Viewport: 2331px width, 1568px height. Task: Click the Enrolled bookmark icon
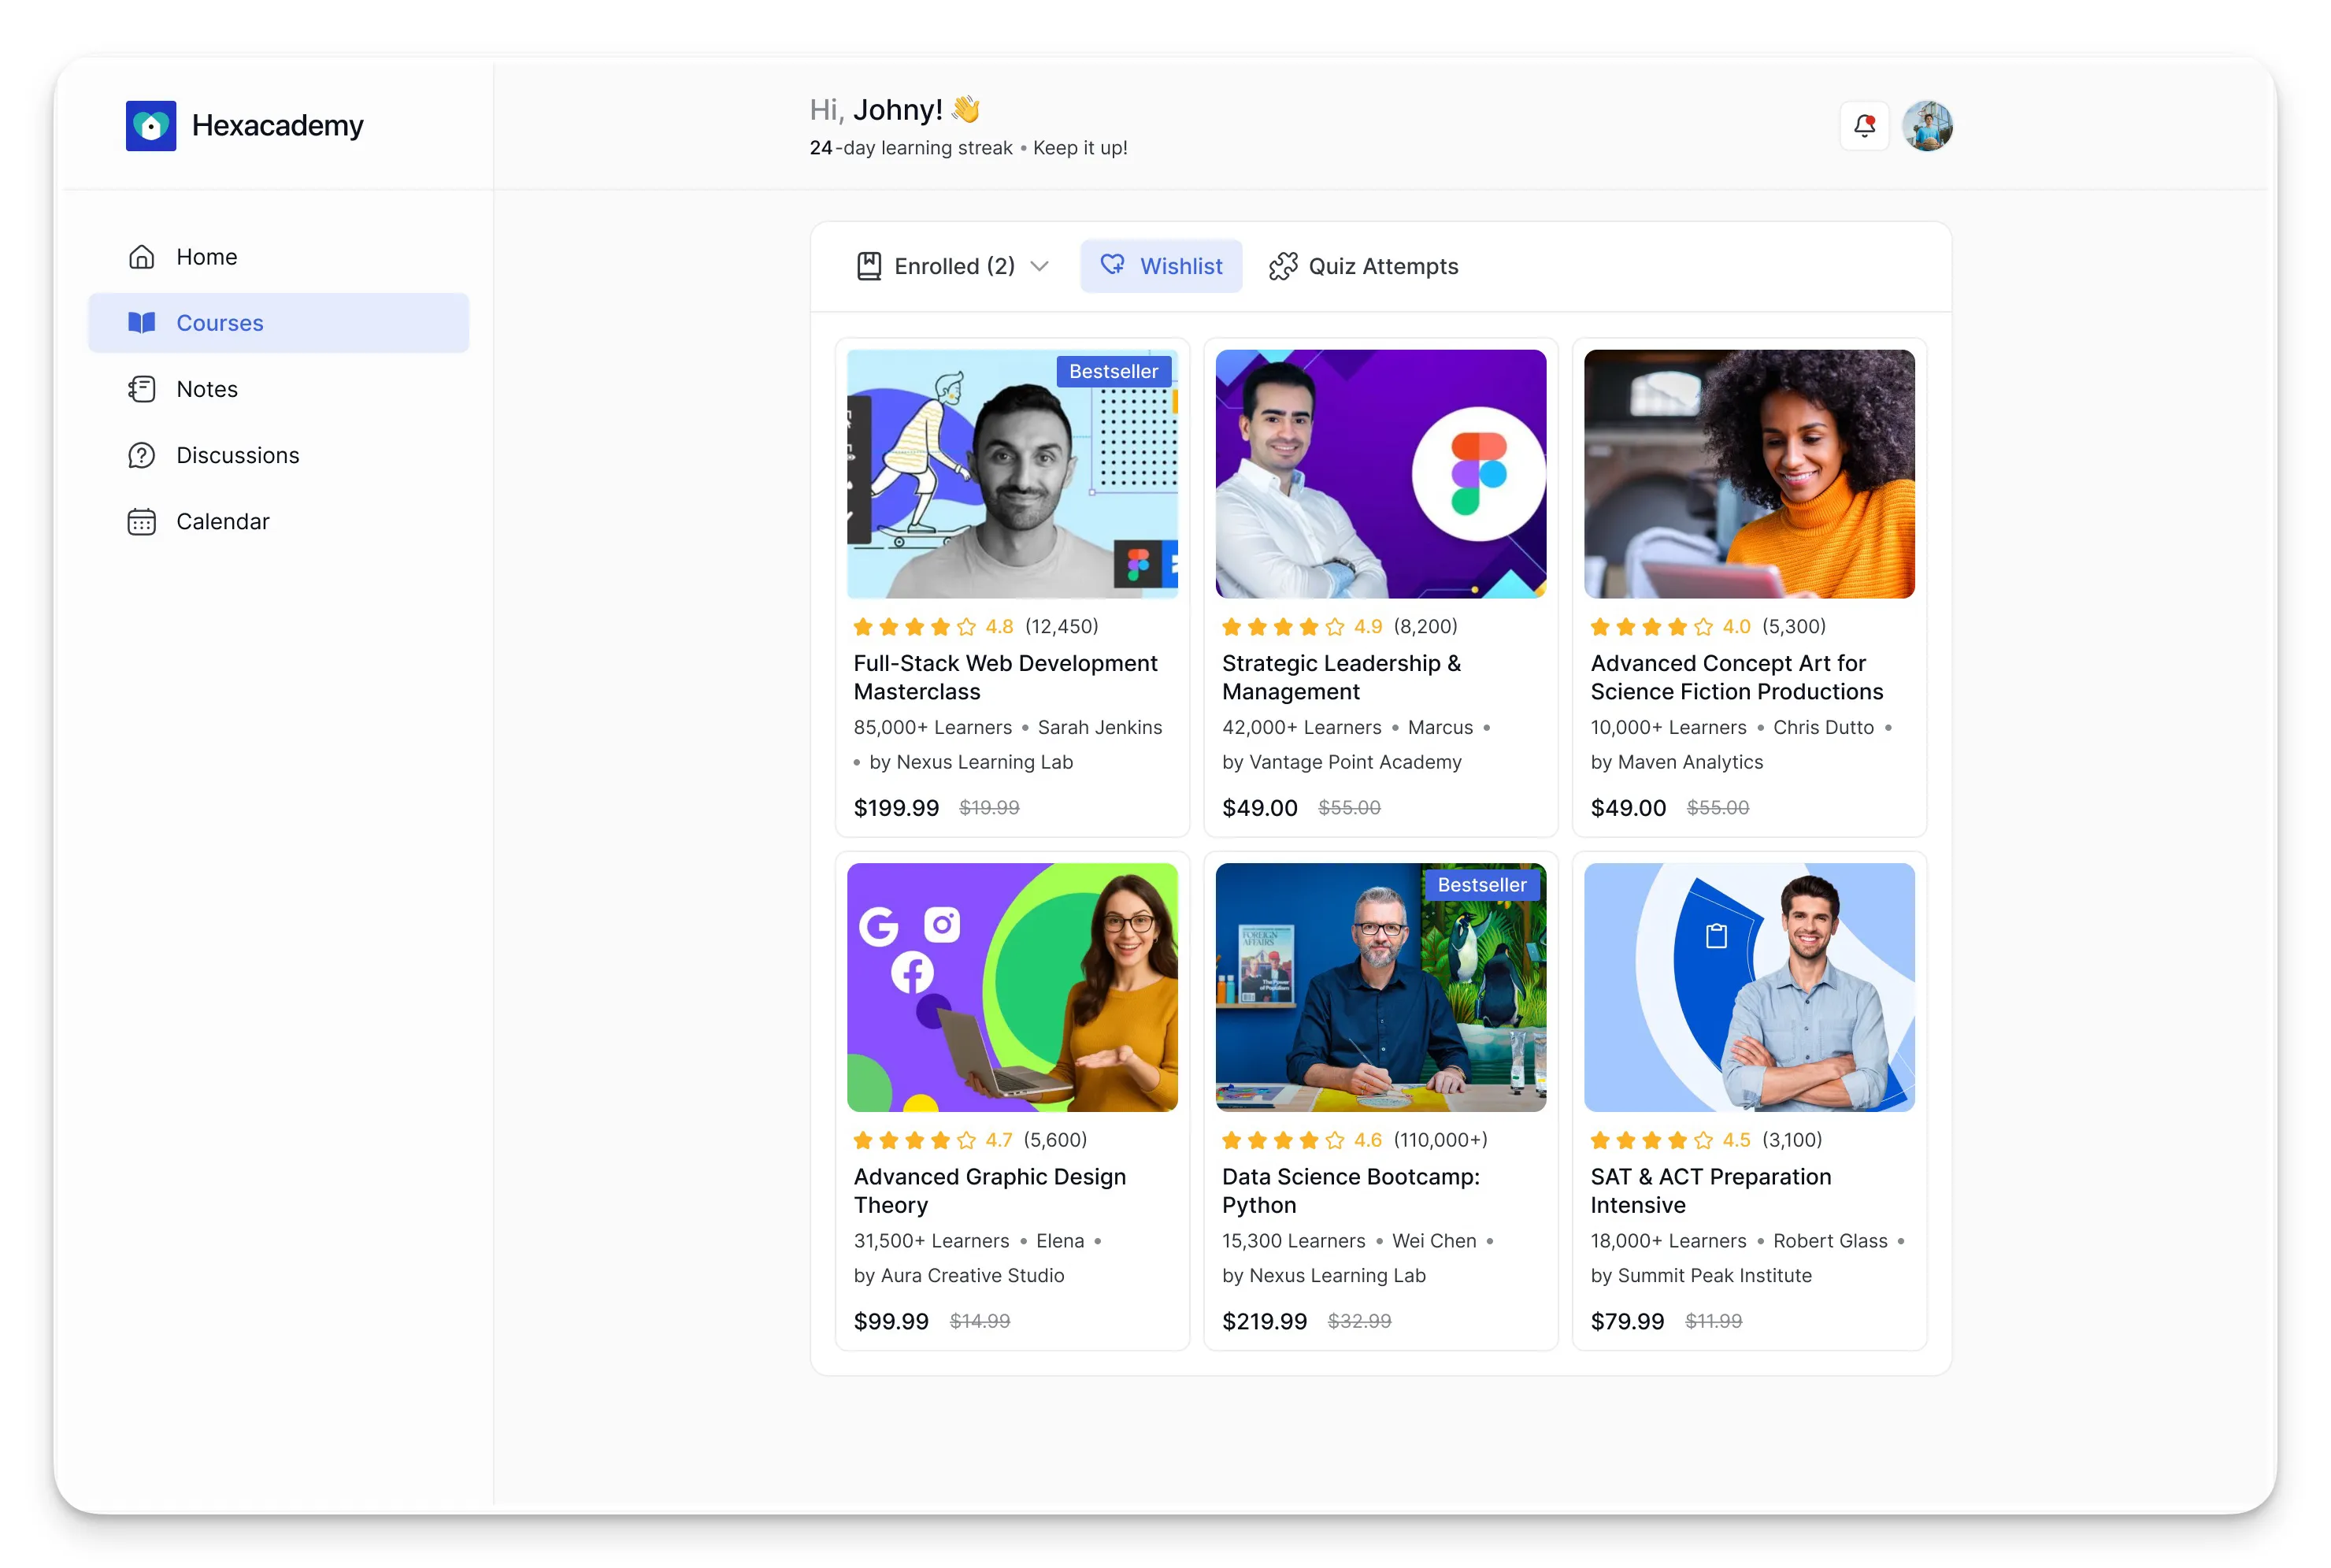869,266
